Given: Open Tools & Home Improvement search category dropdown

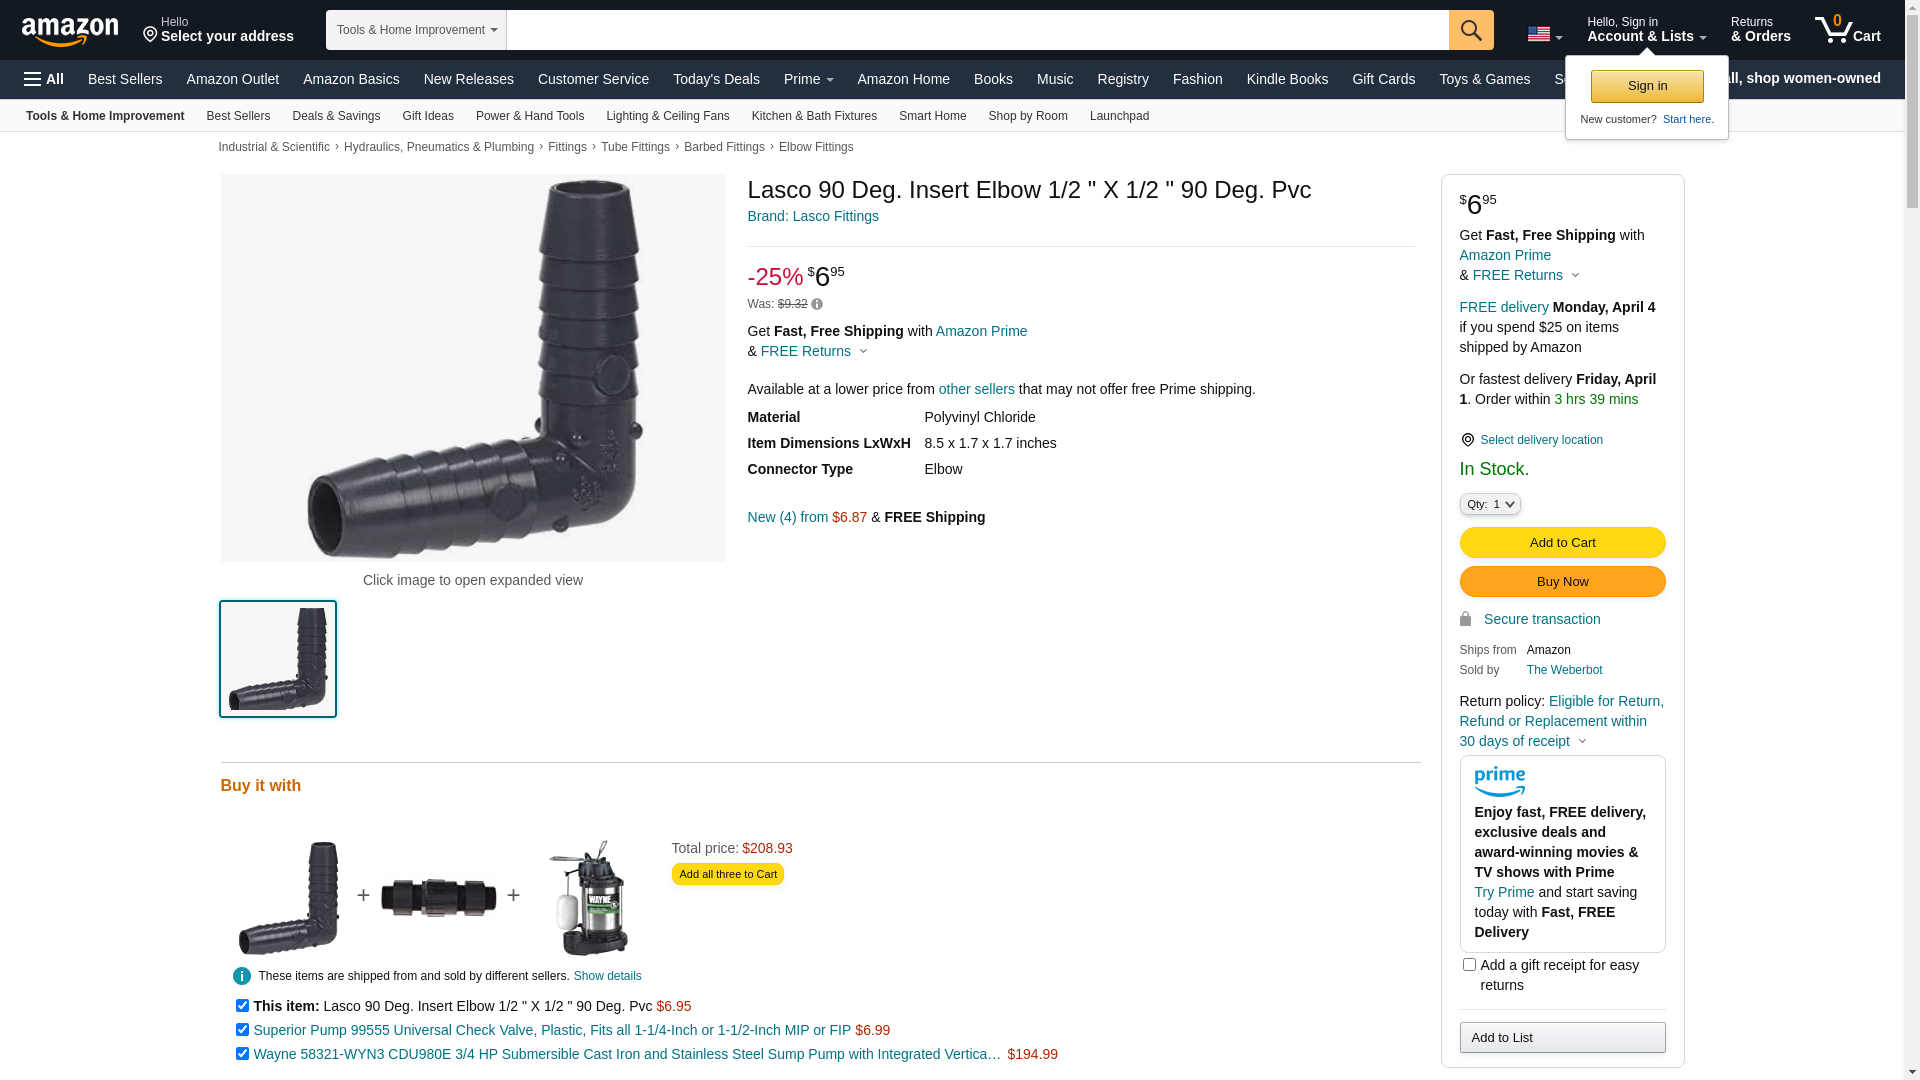Looking at the screenshot, I should coord(416,30).
